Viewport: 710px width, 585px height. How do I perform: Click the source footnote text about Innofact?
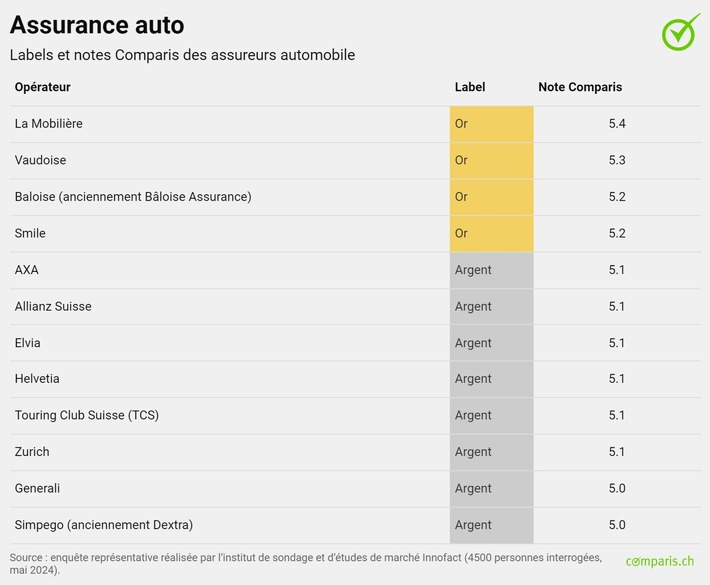click(305, 563)
